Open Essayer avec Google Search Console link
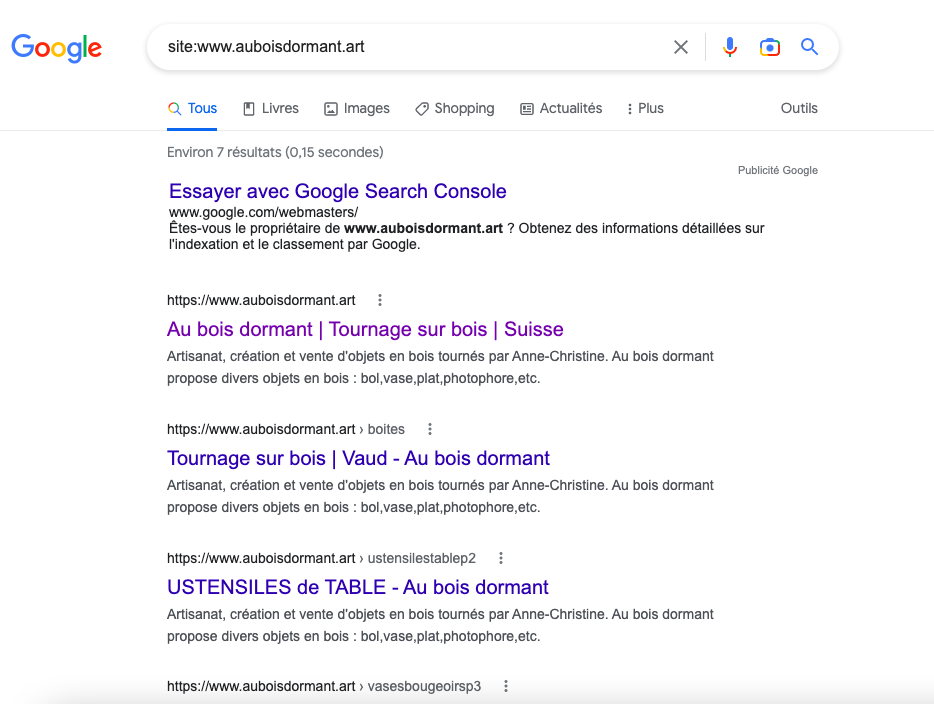Screen dimensions: 934x704 [338, 191]
